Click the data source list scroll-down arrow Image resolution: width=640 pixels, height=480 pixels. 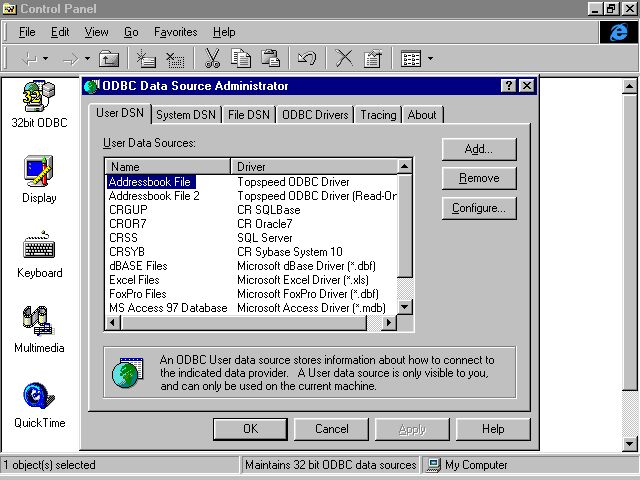pos(404,307)
